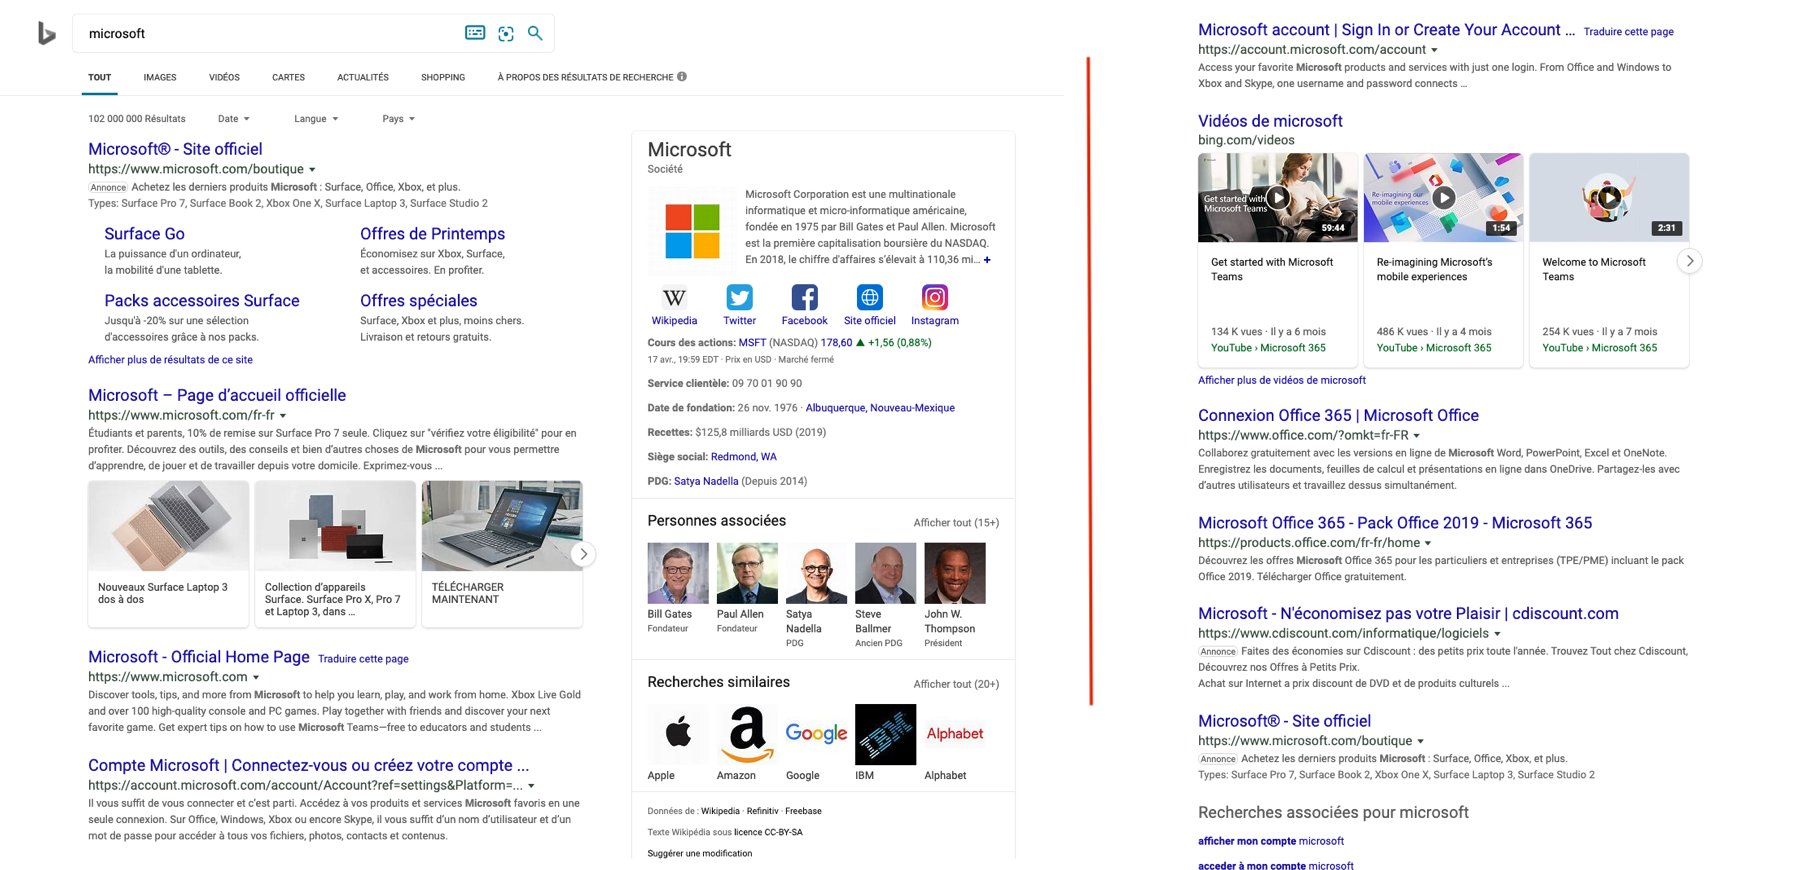This screenshot has height=870, width=1819.
Task: Open the Offres de Printemps sitelink
Action: 432,234
